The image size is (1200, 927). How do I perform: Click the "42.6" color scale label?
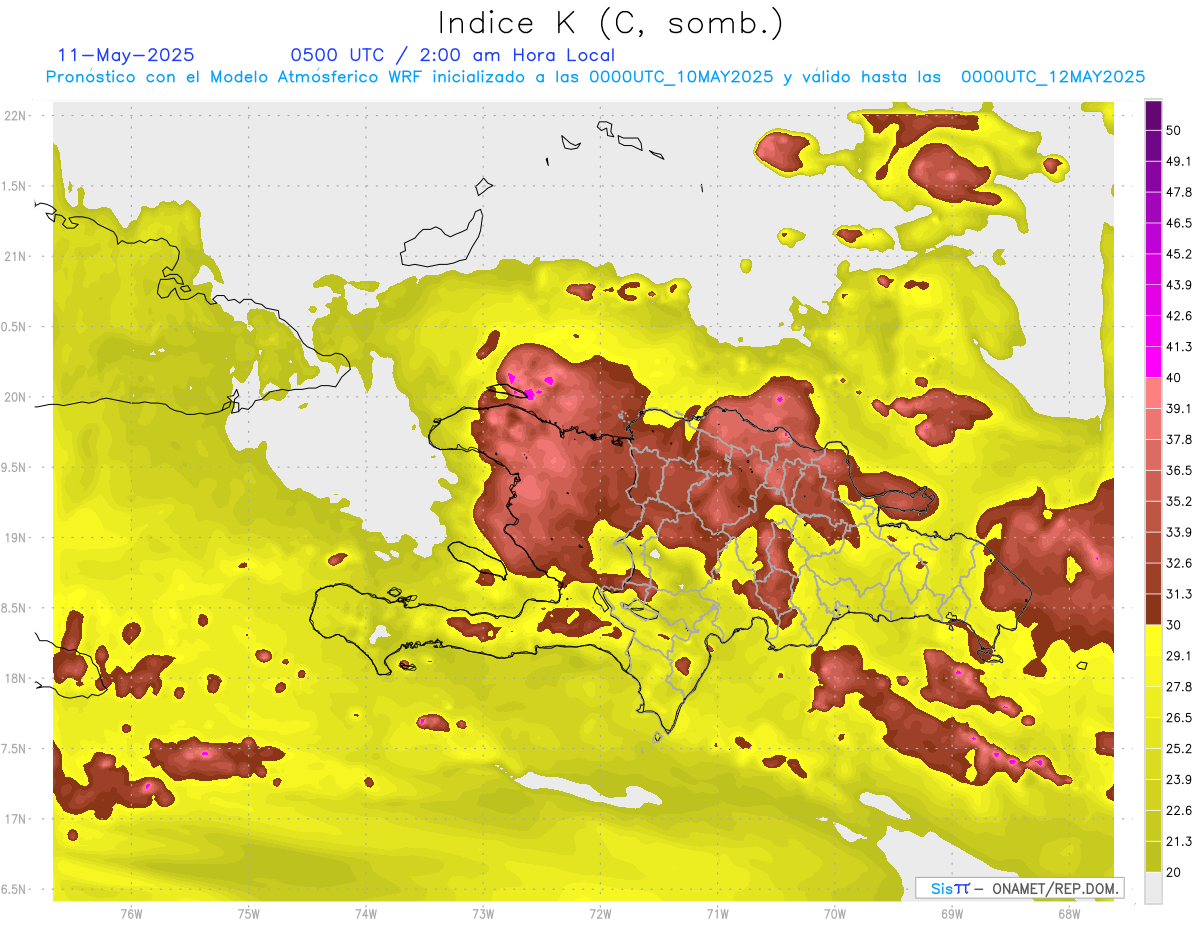[x=1179, y=316]
